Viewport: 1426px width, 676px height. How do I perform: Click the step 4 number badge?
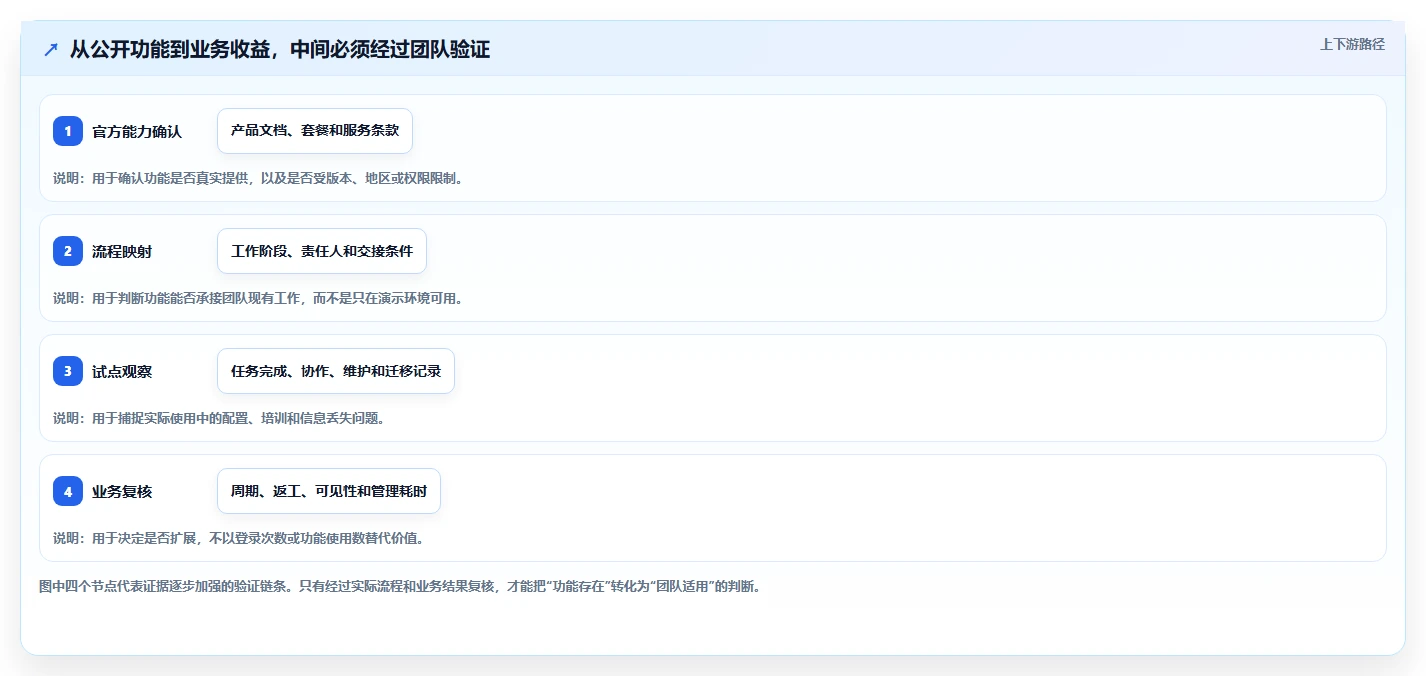68,491
